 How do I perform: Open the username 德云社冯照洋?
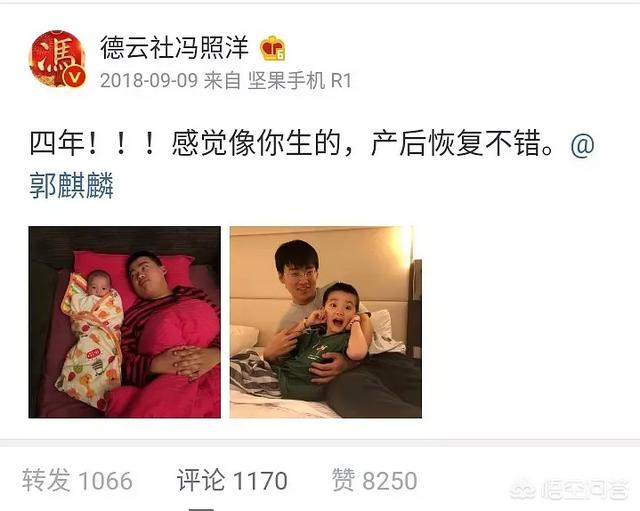coord(174,48)
